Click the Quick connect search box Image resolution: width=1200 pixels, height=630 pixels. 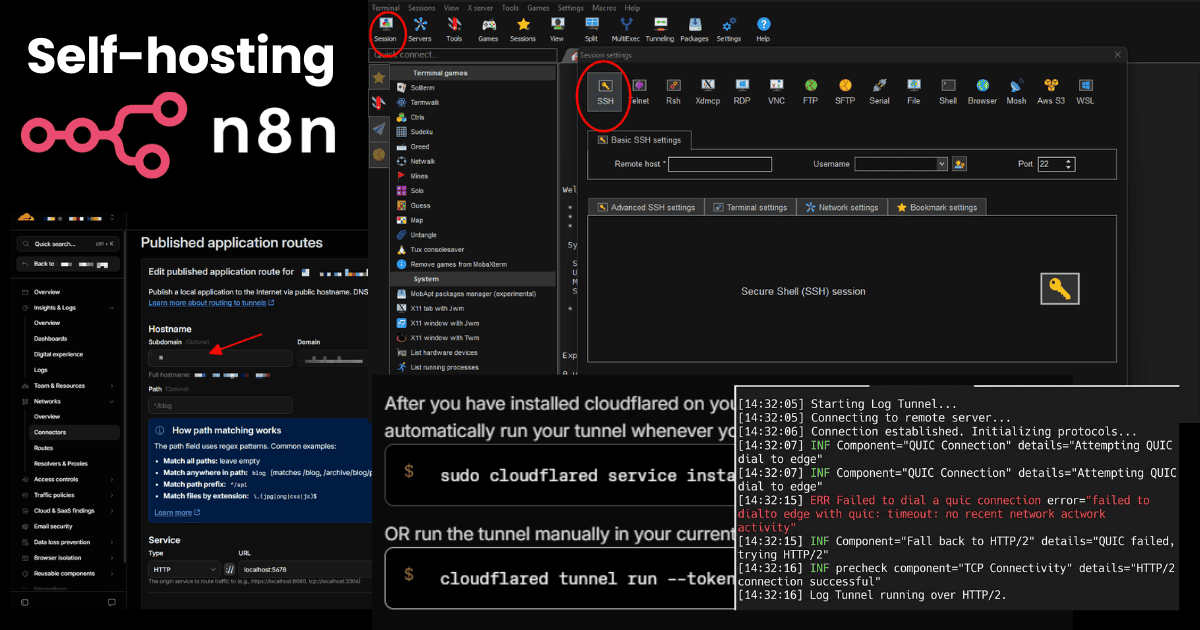(x=463, y=55)
